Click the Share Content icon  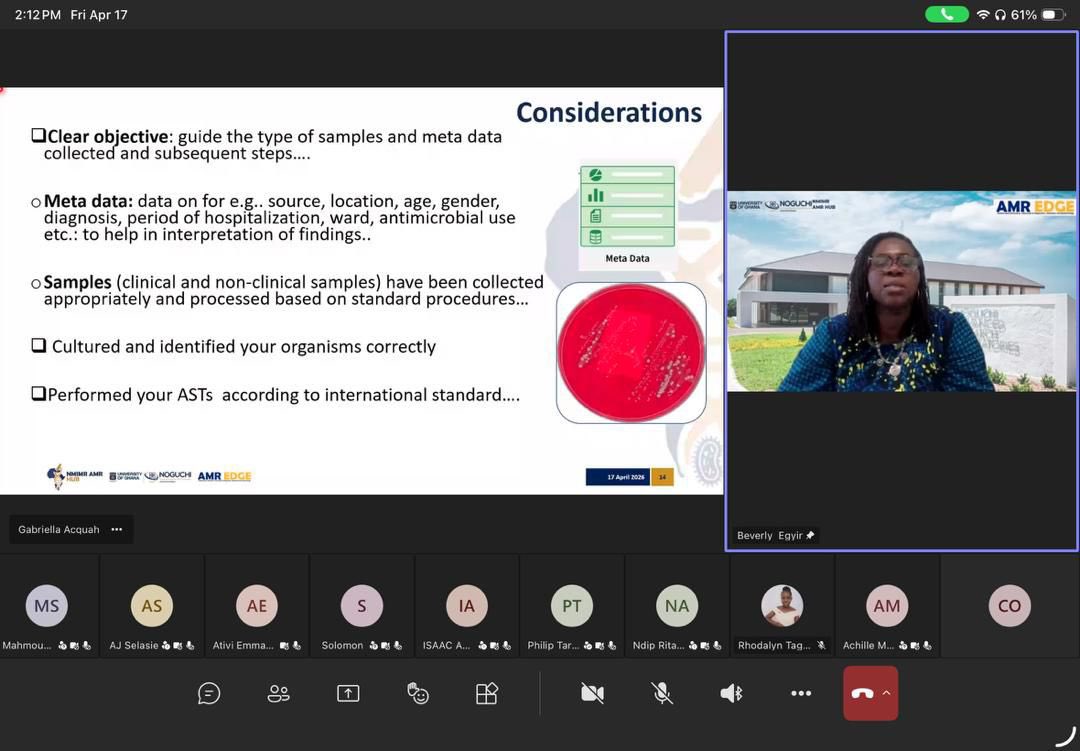pos(348,693)
